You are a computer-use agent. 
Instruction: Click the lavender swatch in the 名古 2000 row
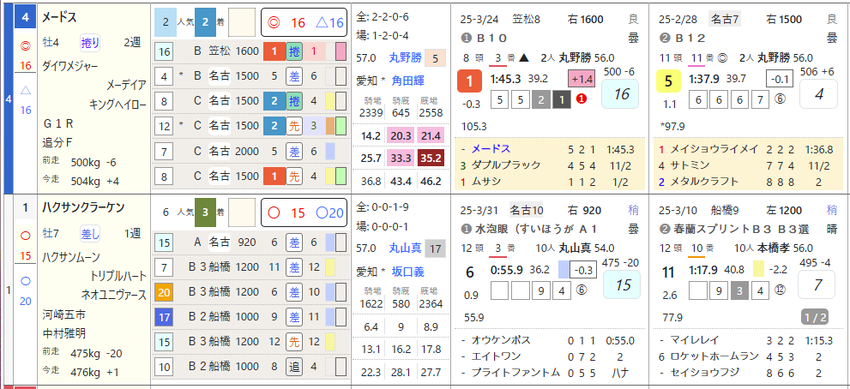point(330,151)
